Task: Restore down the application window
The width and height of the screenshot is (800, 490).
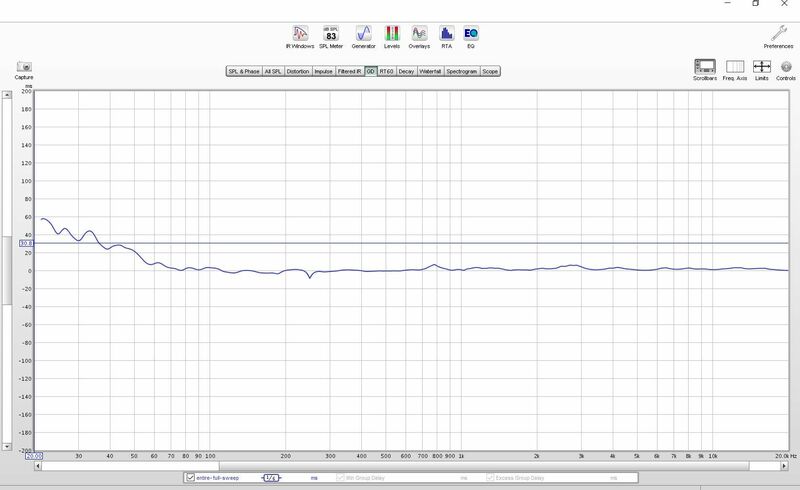Action: pyautogui.click(x=756, y=4)
